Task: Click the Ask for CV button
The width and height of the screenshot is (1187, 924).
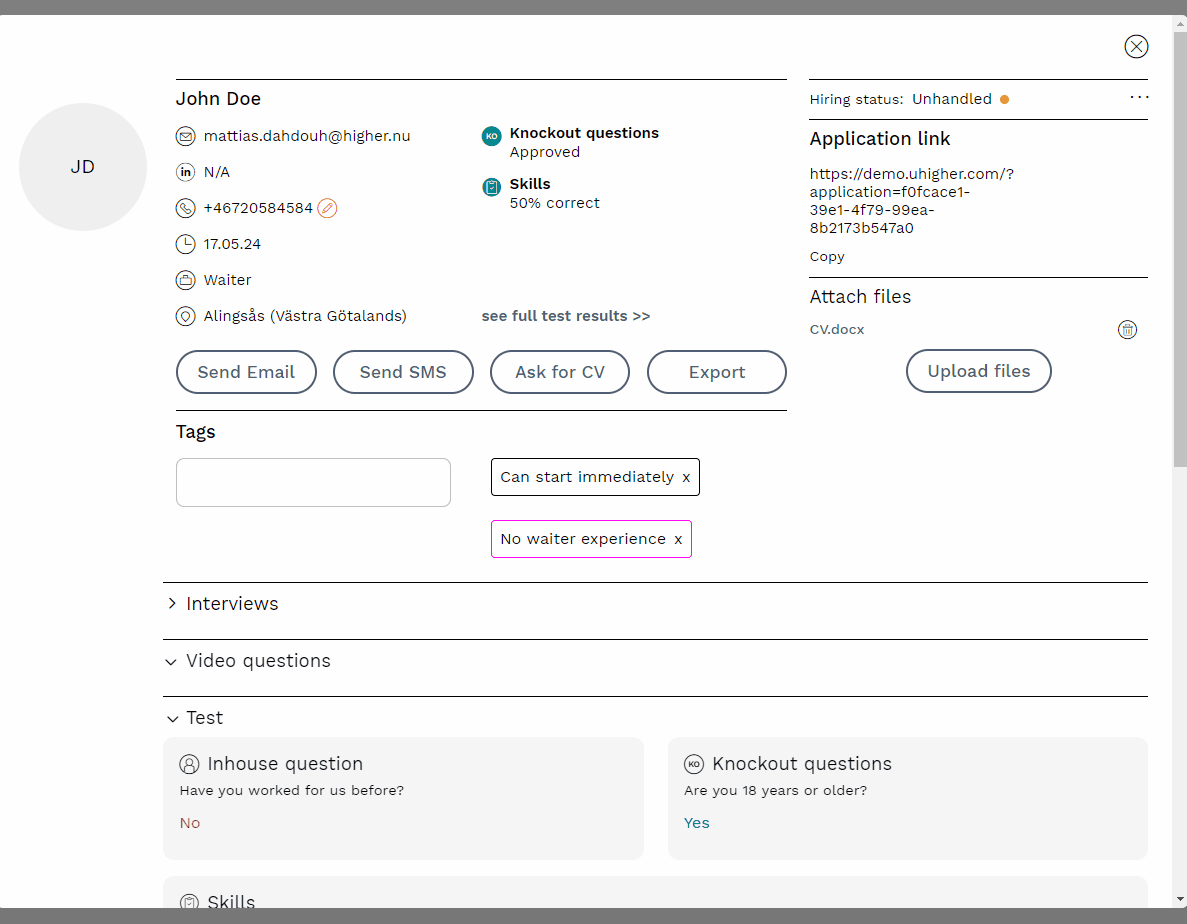Action: tap(560, 372)
